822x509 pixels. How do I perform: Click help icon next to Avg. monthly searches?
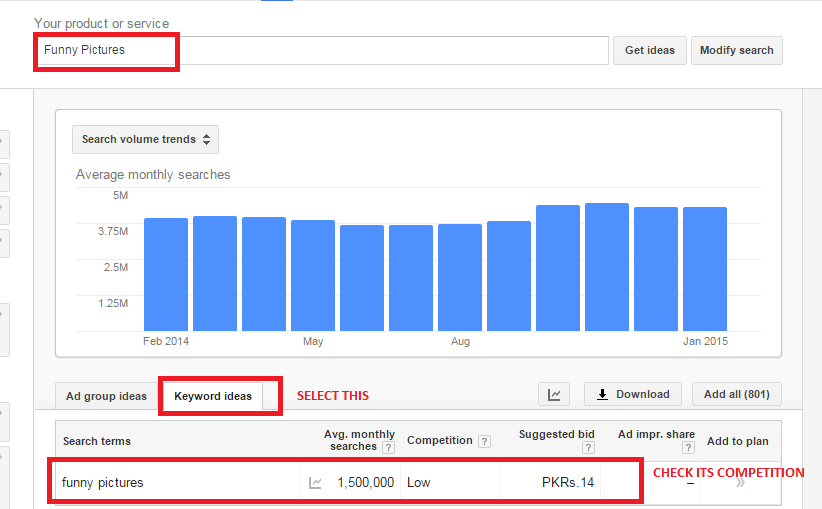tap(388, 448)
